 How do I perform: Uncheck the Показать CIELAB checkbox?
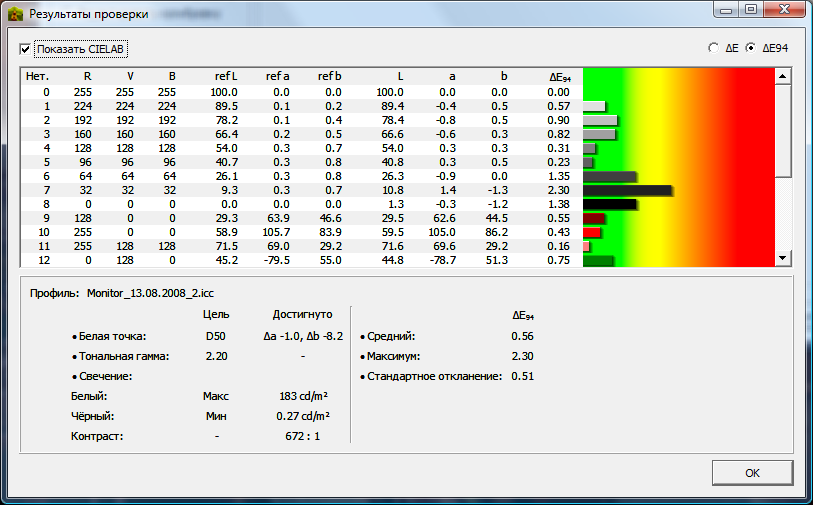pos(26,49)
